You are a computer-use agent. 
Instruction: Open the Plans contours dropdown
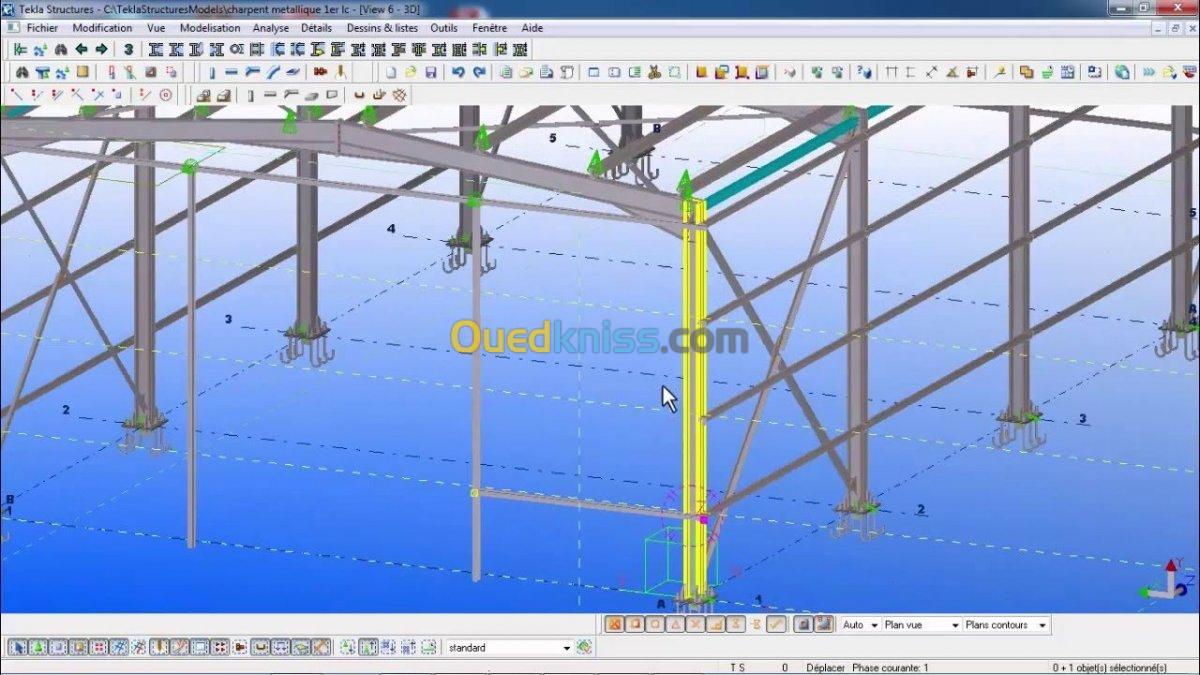pyautogui.click(x=1006, y=625)
